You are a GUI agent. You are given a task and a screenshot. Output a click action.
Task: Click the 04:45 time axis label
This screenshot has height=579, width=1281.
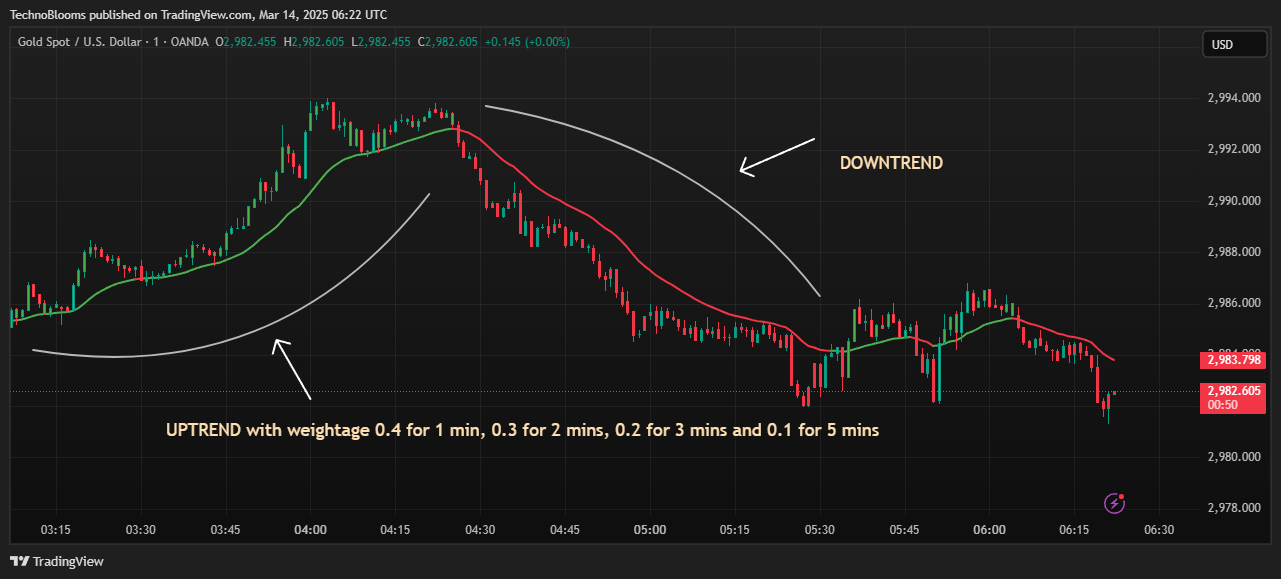tap(565, 529)
